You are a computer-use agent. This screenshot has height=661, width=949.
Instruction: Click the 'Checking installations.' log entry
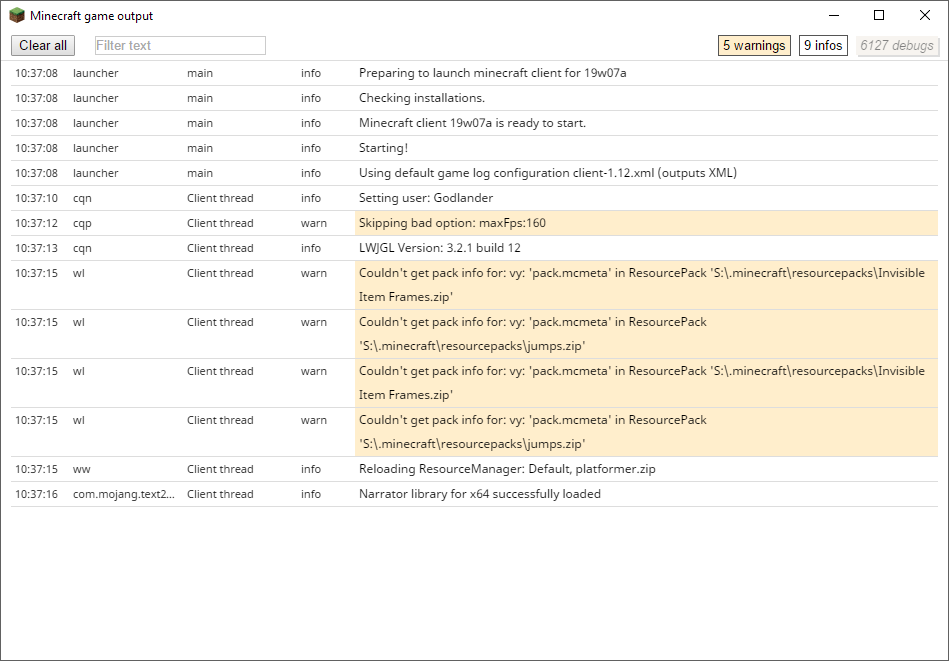point(421,98)
